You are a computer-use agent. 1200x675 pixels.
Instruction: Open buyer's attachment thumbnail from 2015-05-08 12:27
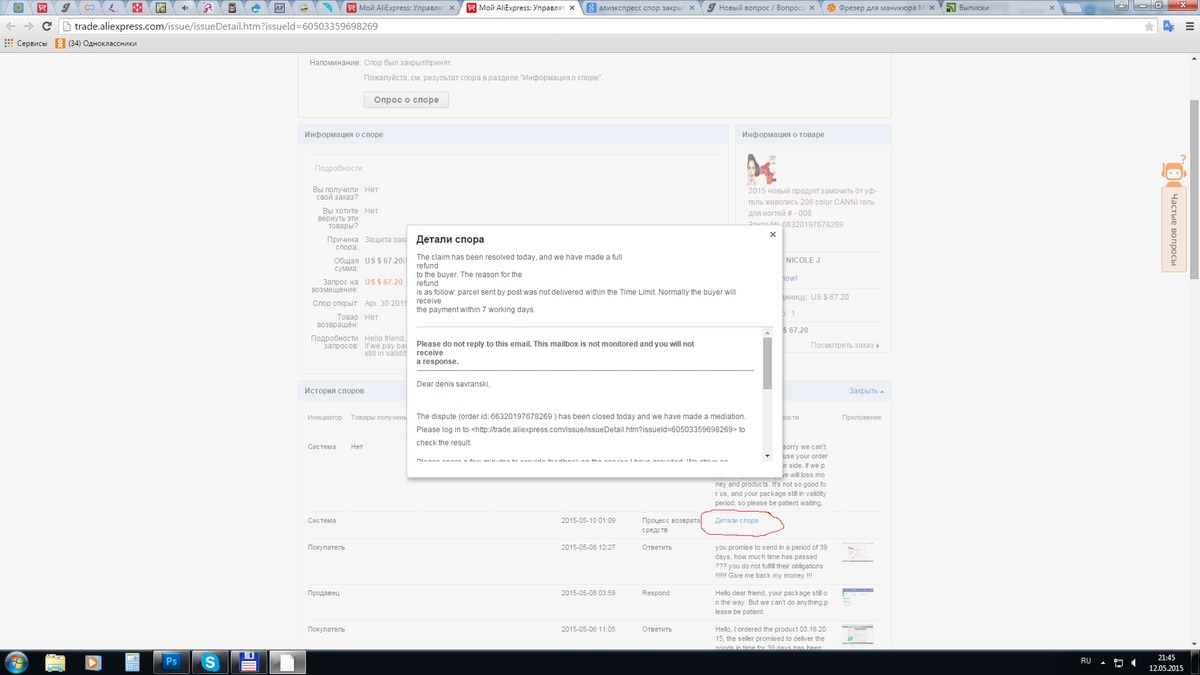coord(857,552)
